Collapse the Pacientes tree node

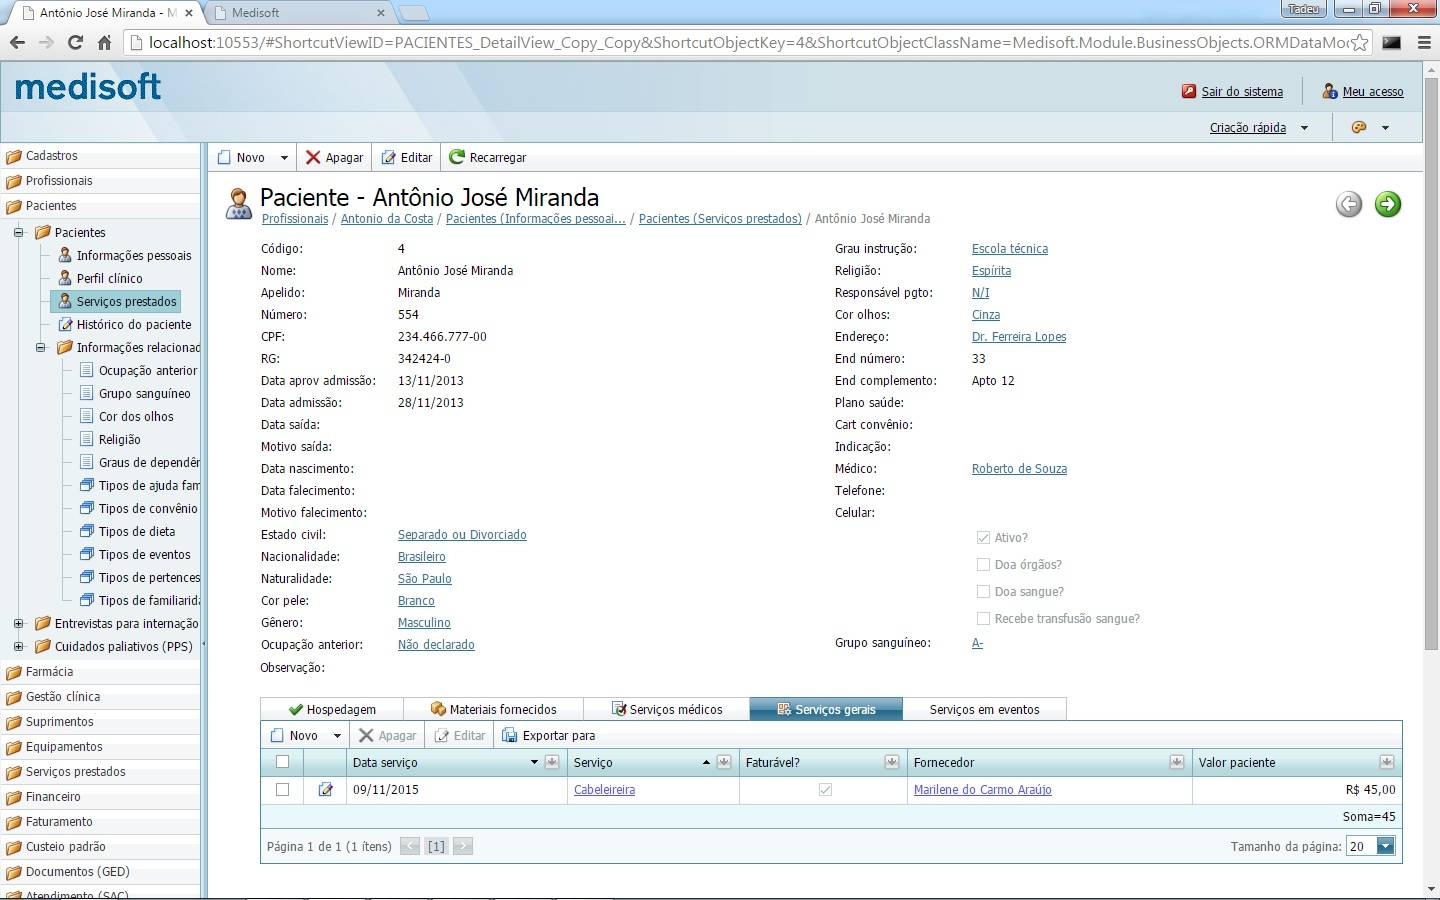click(x=18, y=232)
